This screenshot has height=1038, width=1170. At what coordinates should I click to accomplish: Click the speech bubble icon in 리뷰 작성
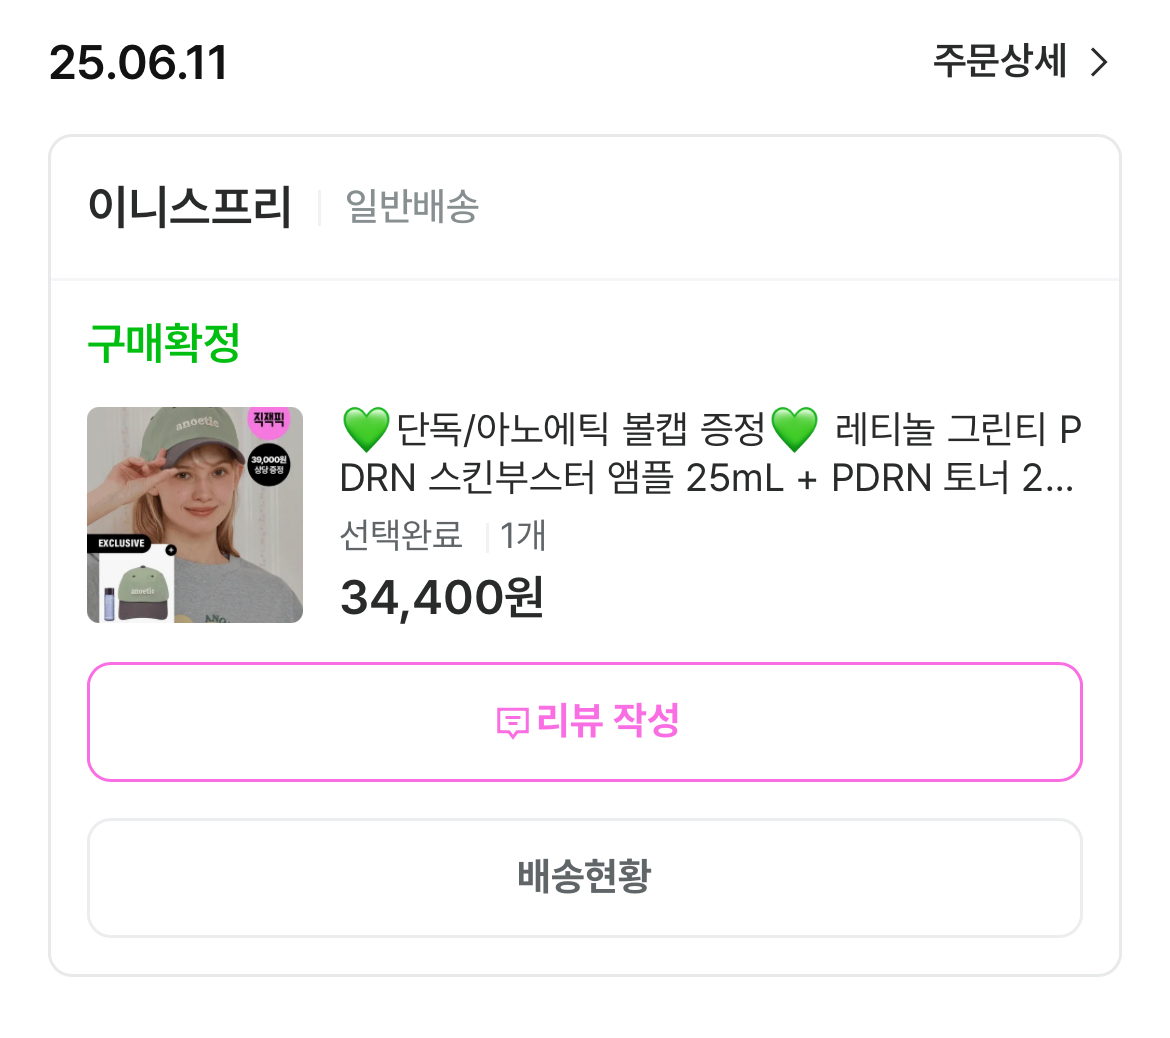coord(512,722)
